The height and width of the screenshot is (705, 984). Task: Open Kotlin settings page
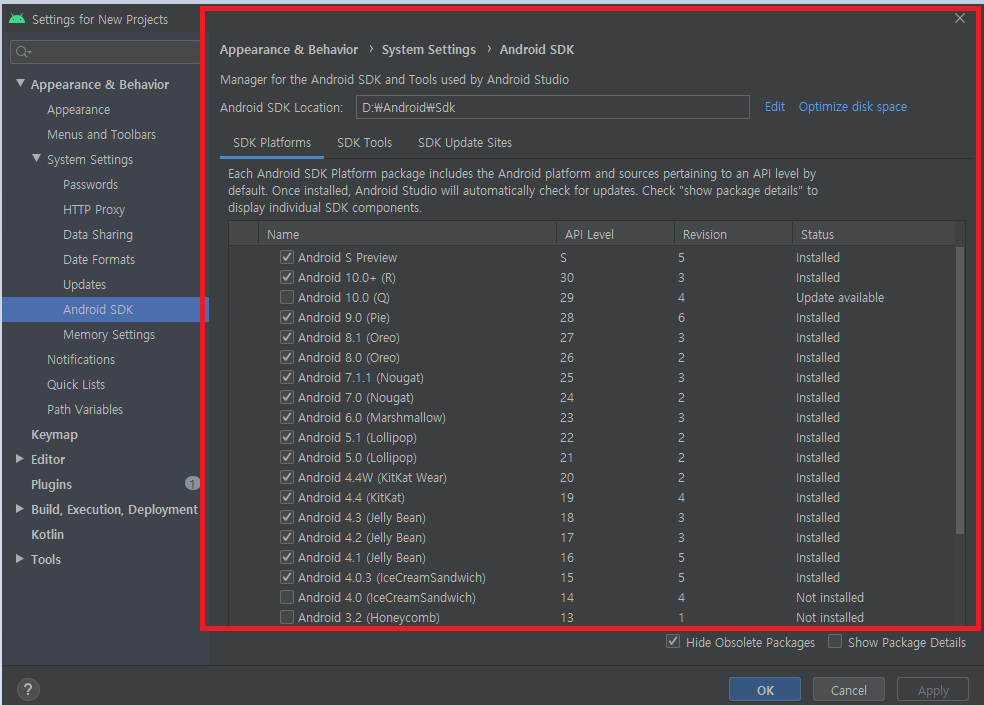click(x=48, y=534)
